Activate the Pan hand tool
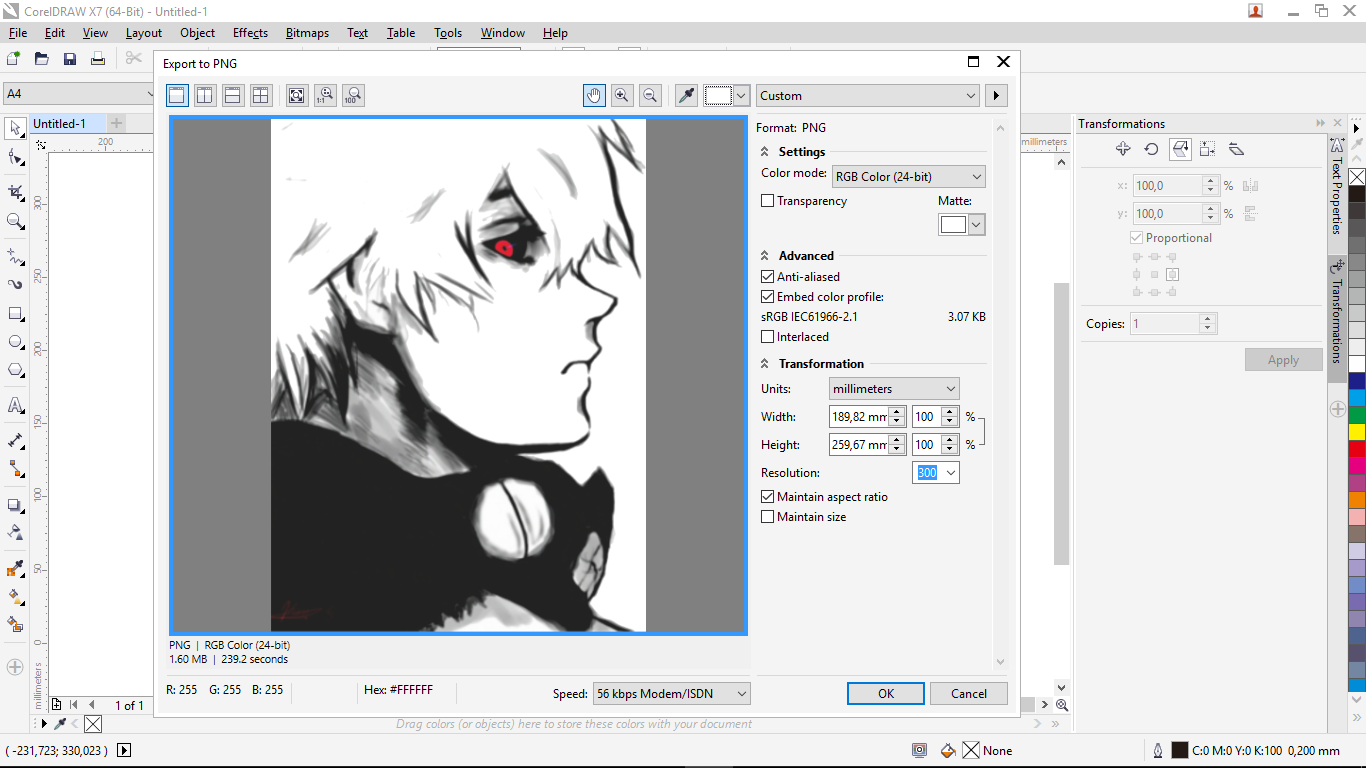Viewport: 1366px width, 768px height. pyautogui.click(x=594, y=95)
